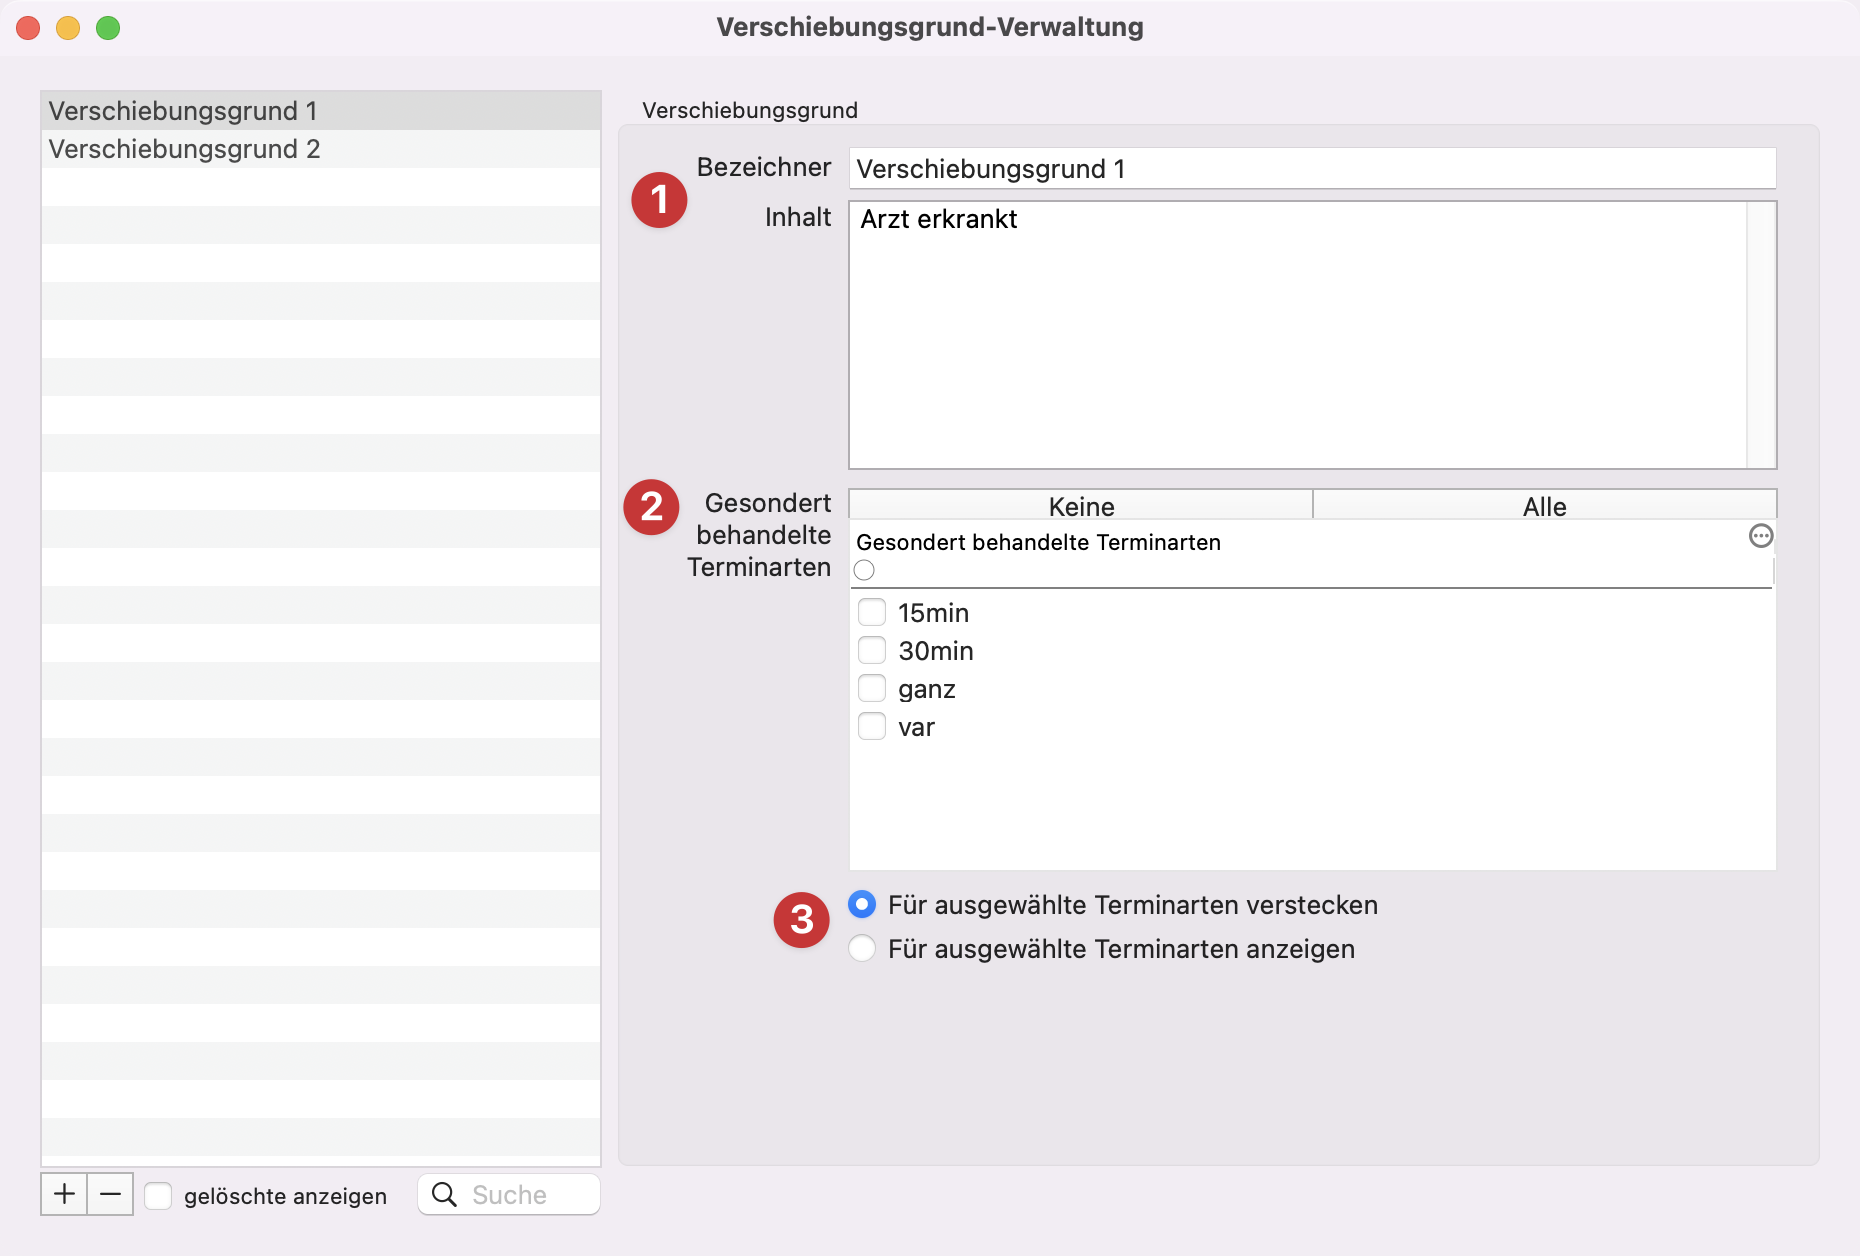This screenshot has height=1256, width=1860.
Task: Check the 30min Terminart checkbox
Action: [872, 650]
